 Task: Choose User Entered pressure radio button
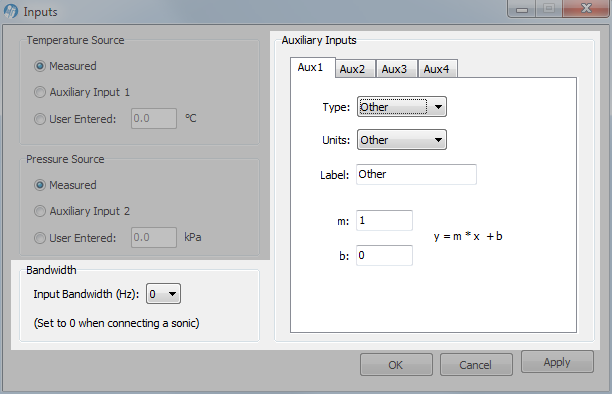[40, 238]
